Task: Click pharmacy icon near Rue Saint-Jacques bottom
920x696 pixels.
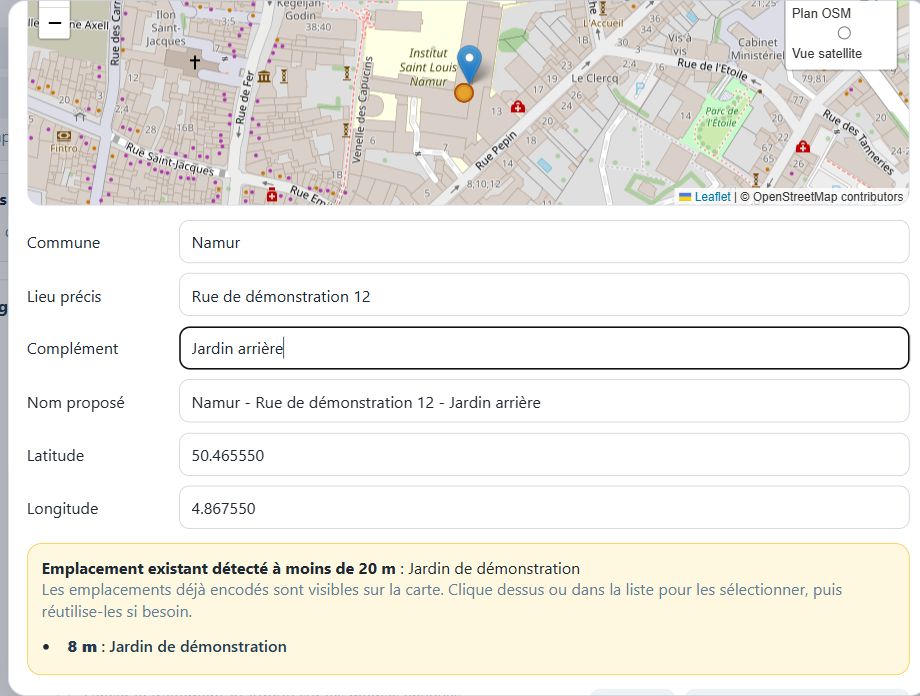Action: (272, 195)
